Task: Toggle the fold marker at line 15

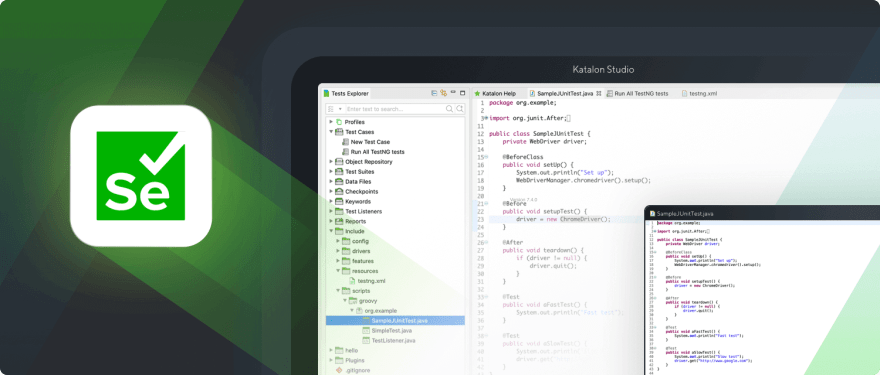Action: [486, 157]
